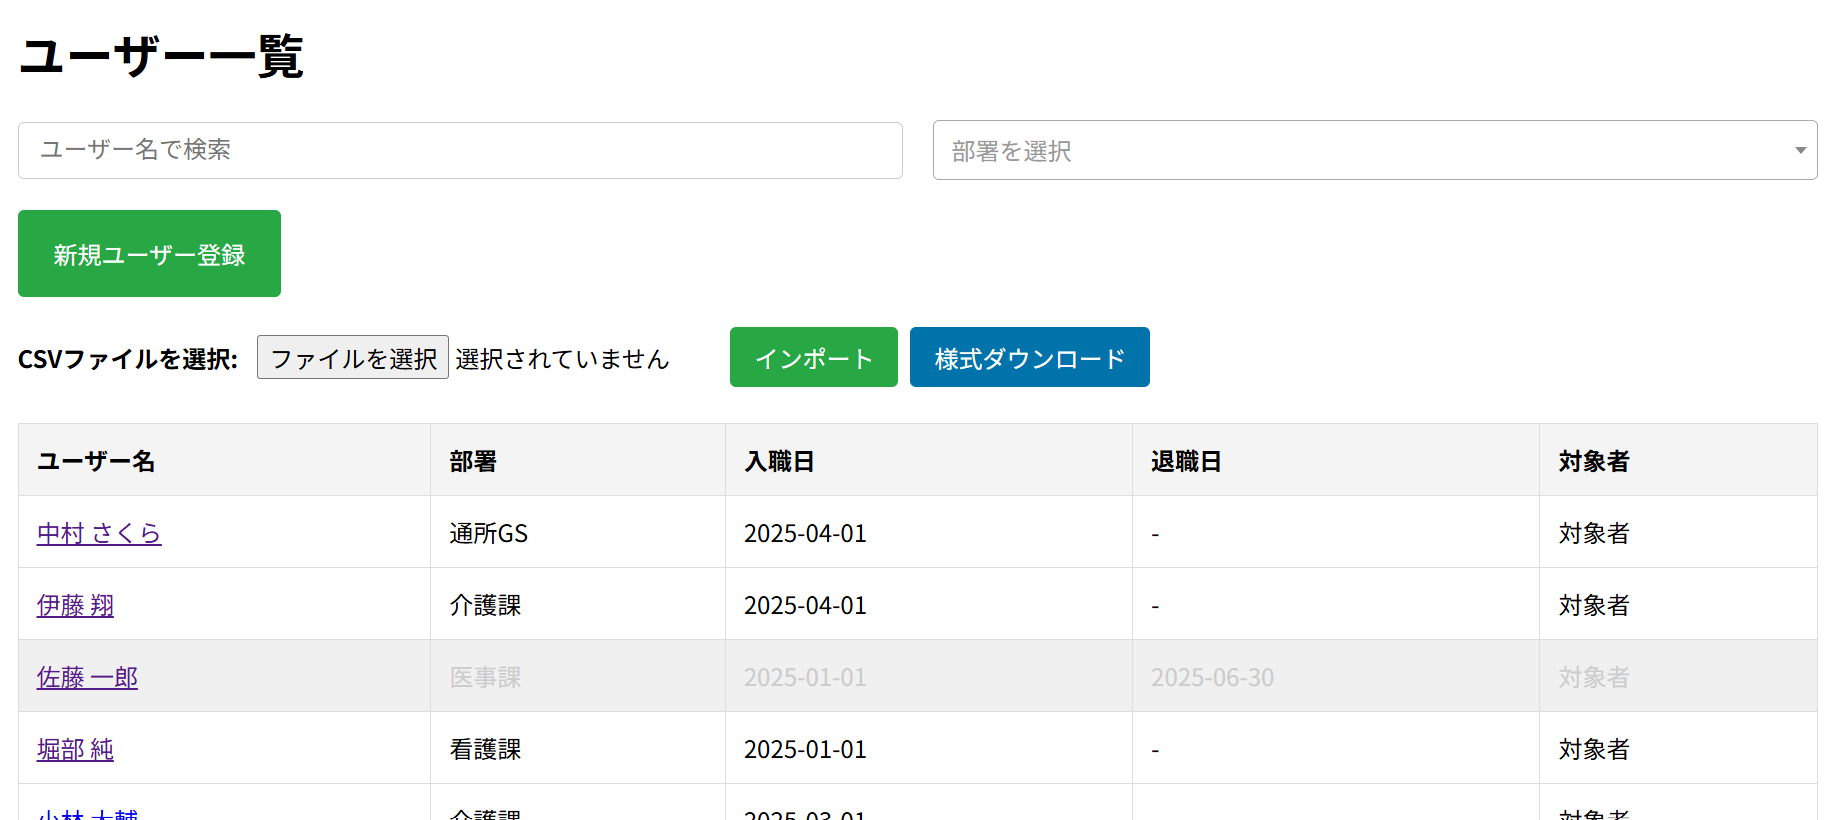This screenshot has height=820, width=1837.
Task: Click the 退職日 column header
Action: [1186, 461]
